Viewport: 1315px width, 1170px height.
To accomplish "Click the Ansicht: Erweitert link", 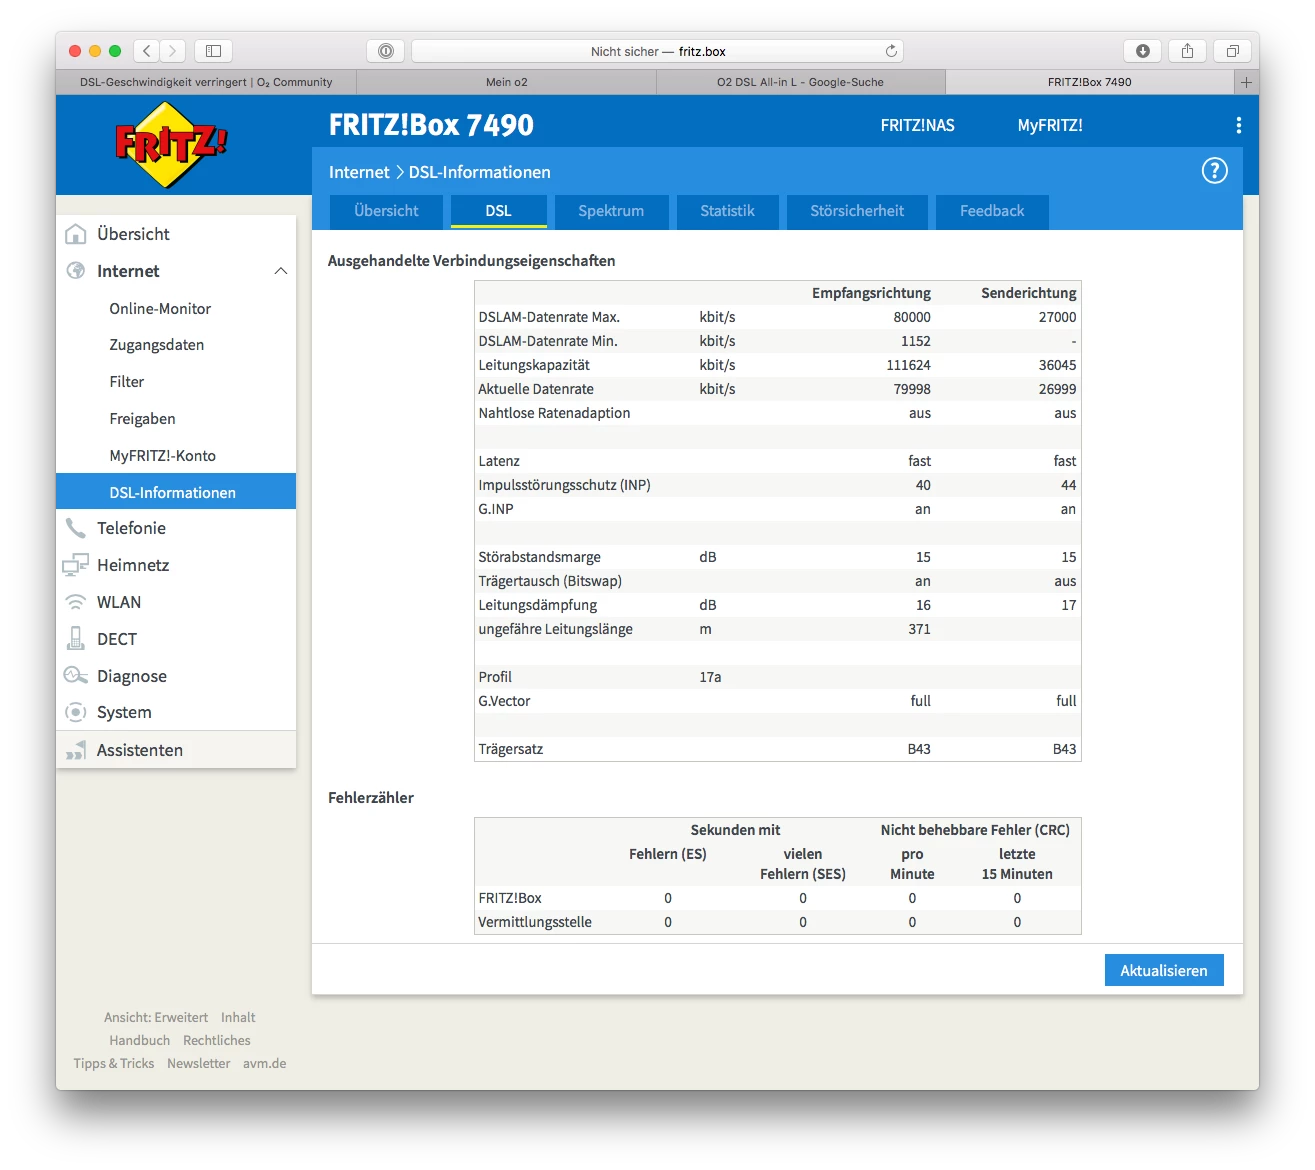I will (156, 1017).
